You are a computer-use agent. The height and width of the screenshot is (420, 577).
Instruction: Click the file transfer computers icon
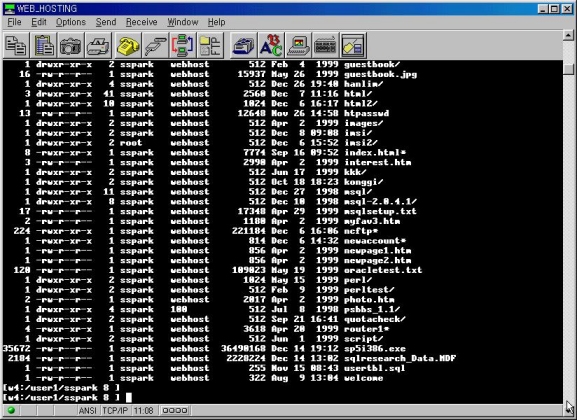pyautogui.click(x=183, y=45)
